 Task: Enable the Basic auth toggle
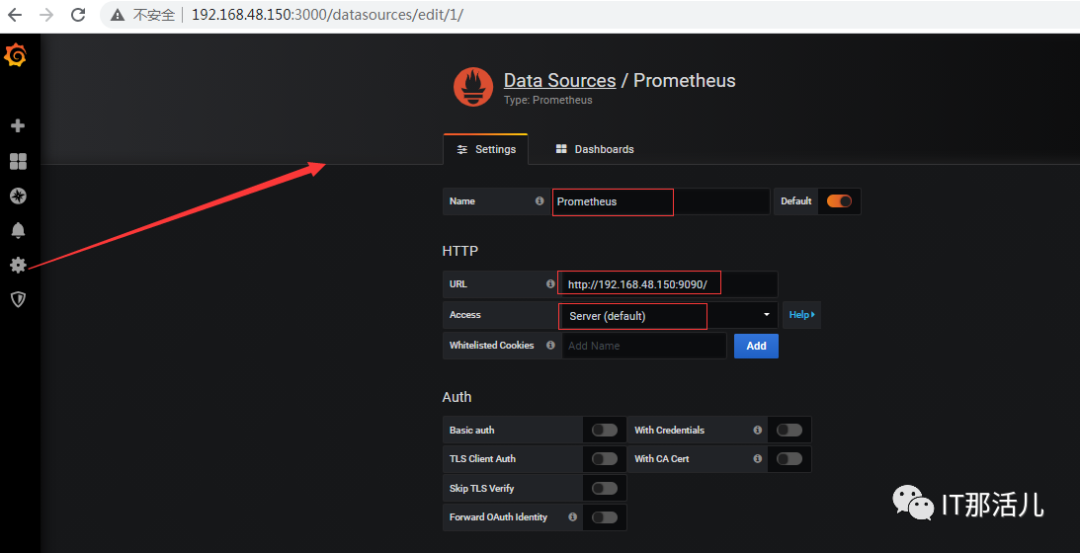click(x=605, y=430)
